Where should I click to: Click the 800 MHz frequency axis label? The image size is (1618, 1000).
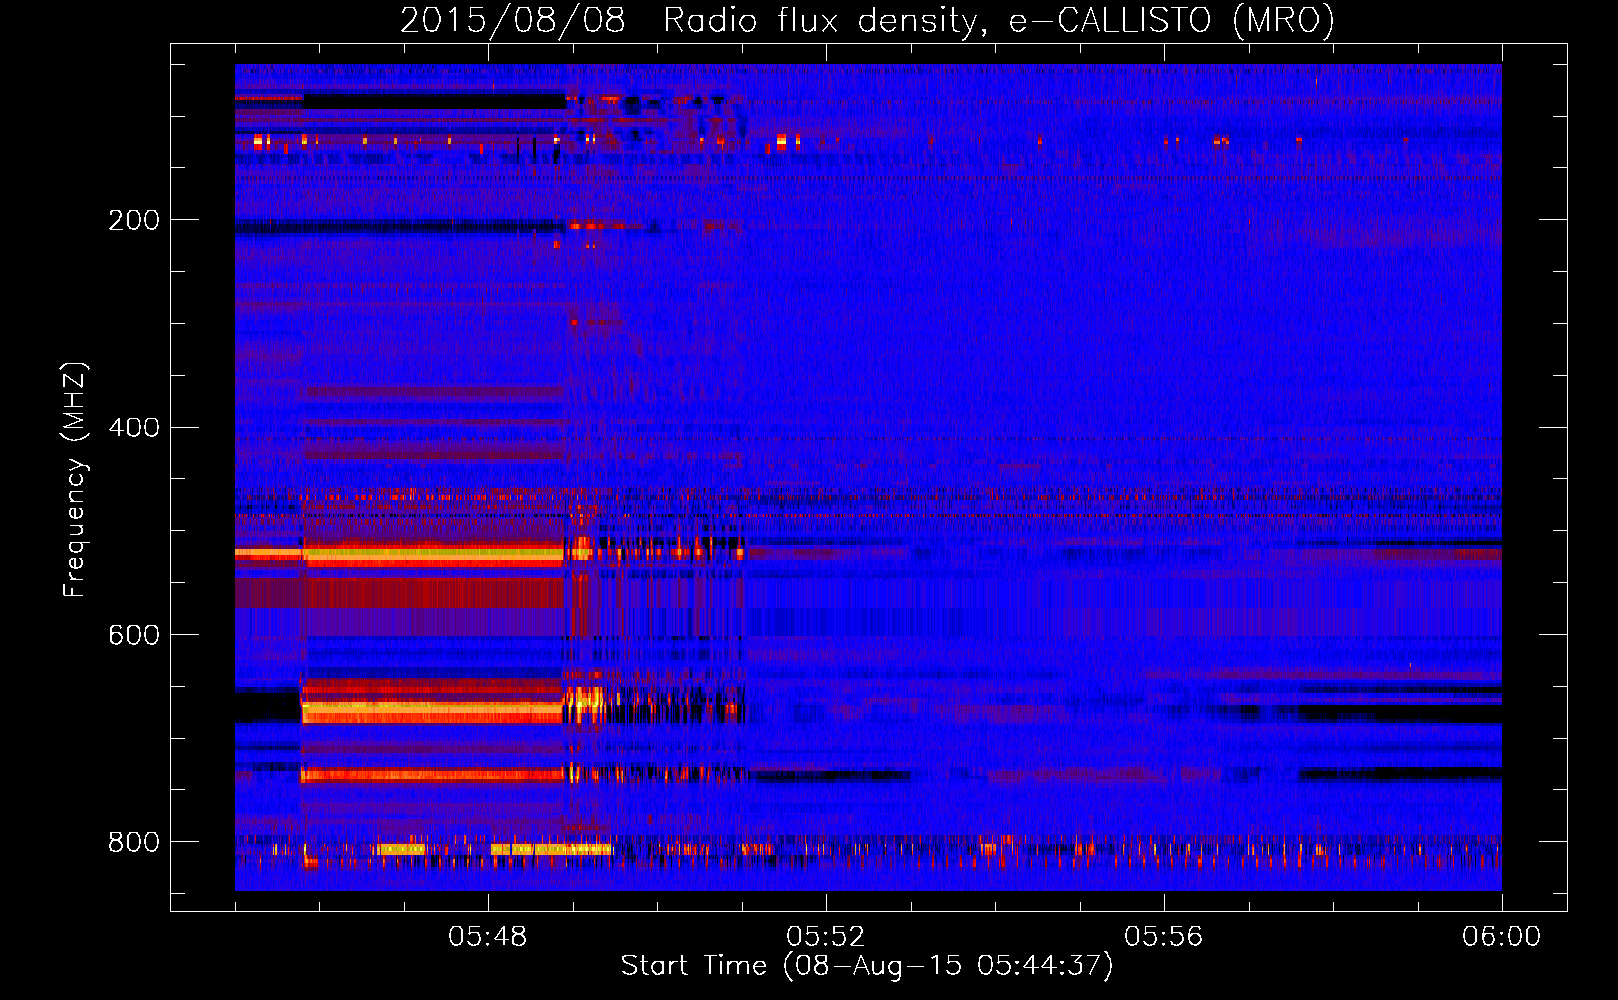134,843
